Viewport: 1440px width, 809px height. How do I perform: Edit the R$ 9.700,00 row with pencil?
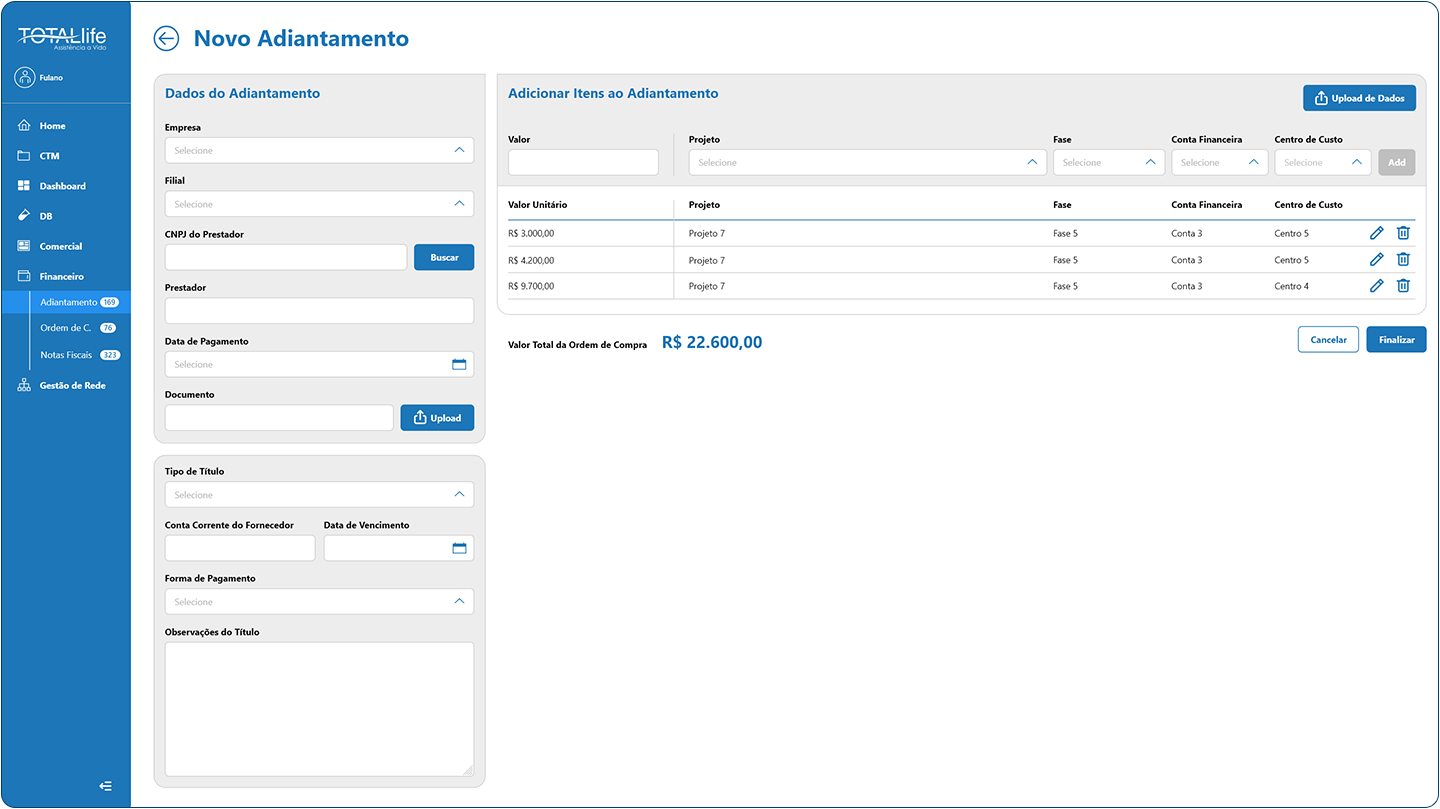(1376, 286)
